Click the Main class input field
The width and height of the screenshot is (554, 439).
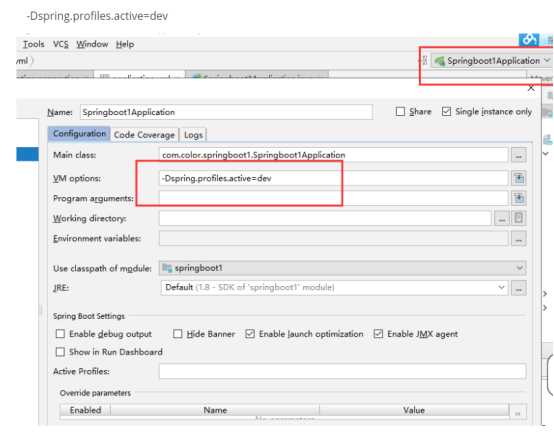point(333,155)
